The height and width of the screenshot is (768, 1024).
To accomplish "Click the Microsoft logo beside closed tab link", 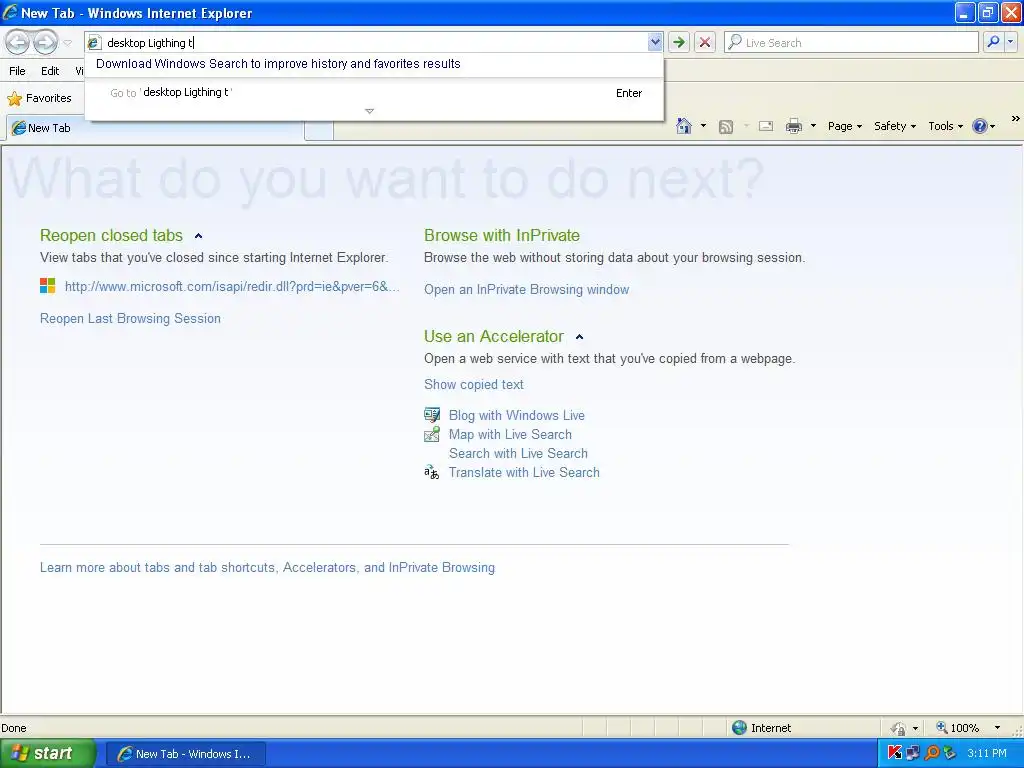I will coord(48,285).
